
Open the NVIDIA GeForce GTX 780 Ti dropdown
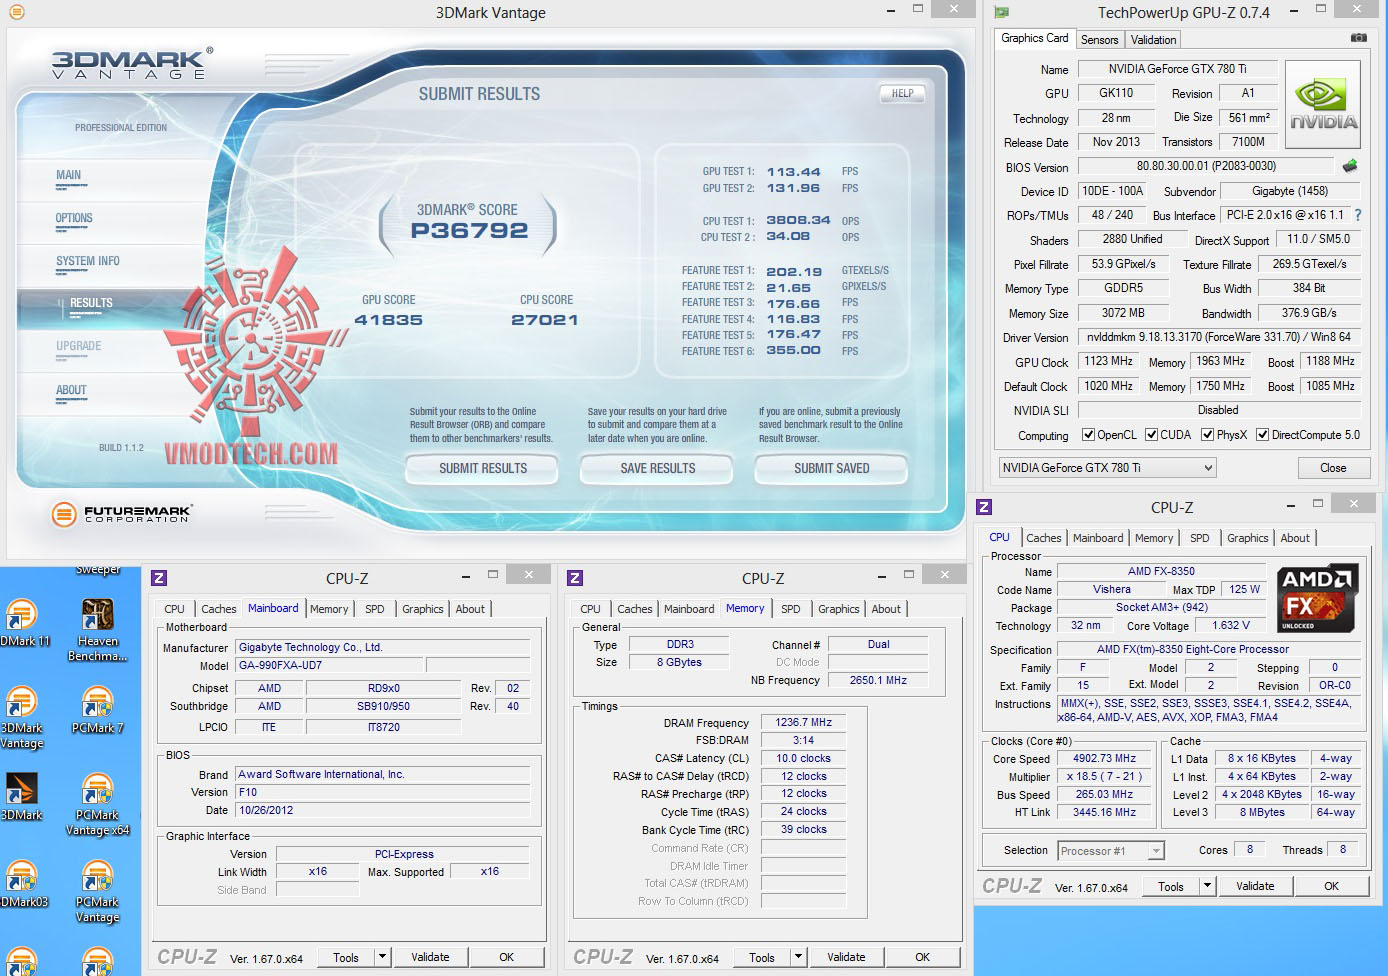pyautogui.click(x=1107, y=468)
